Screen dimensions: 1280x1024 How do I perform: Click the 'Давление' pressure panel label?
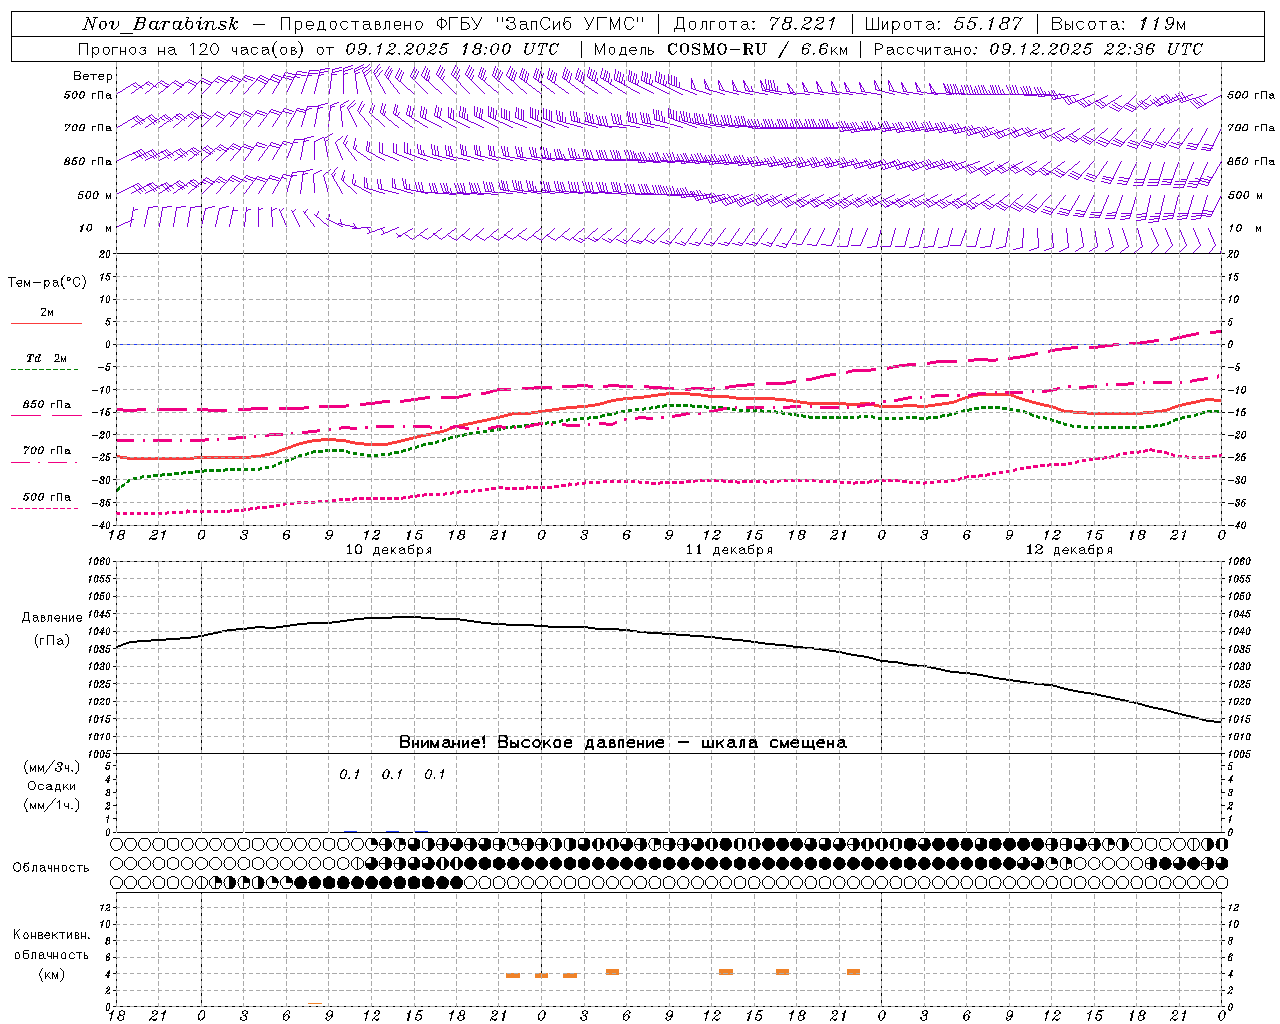coord(52,618)
